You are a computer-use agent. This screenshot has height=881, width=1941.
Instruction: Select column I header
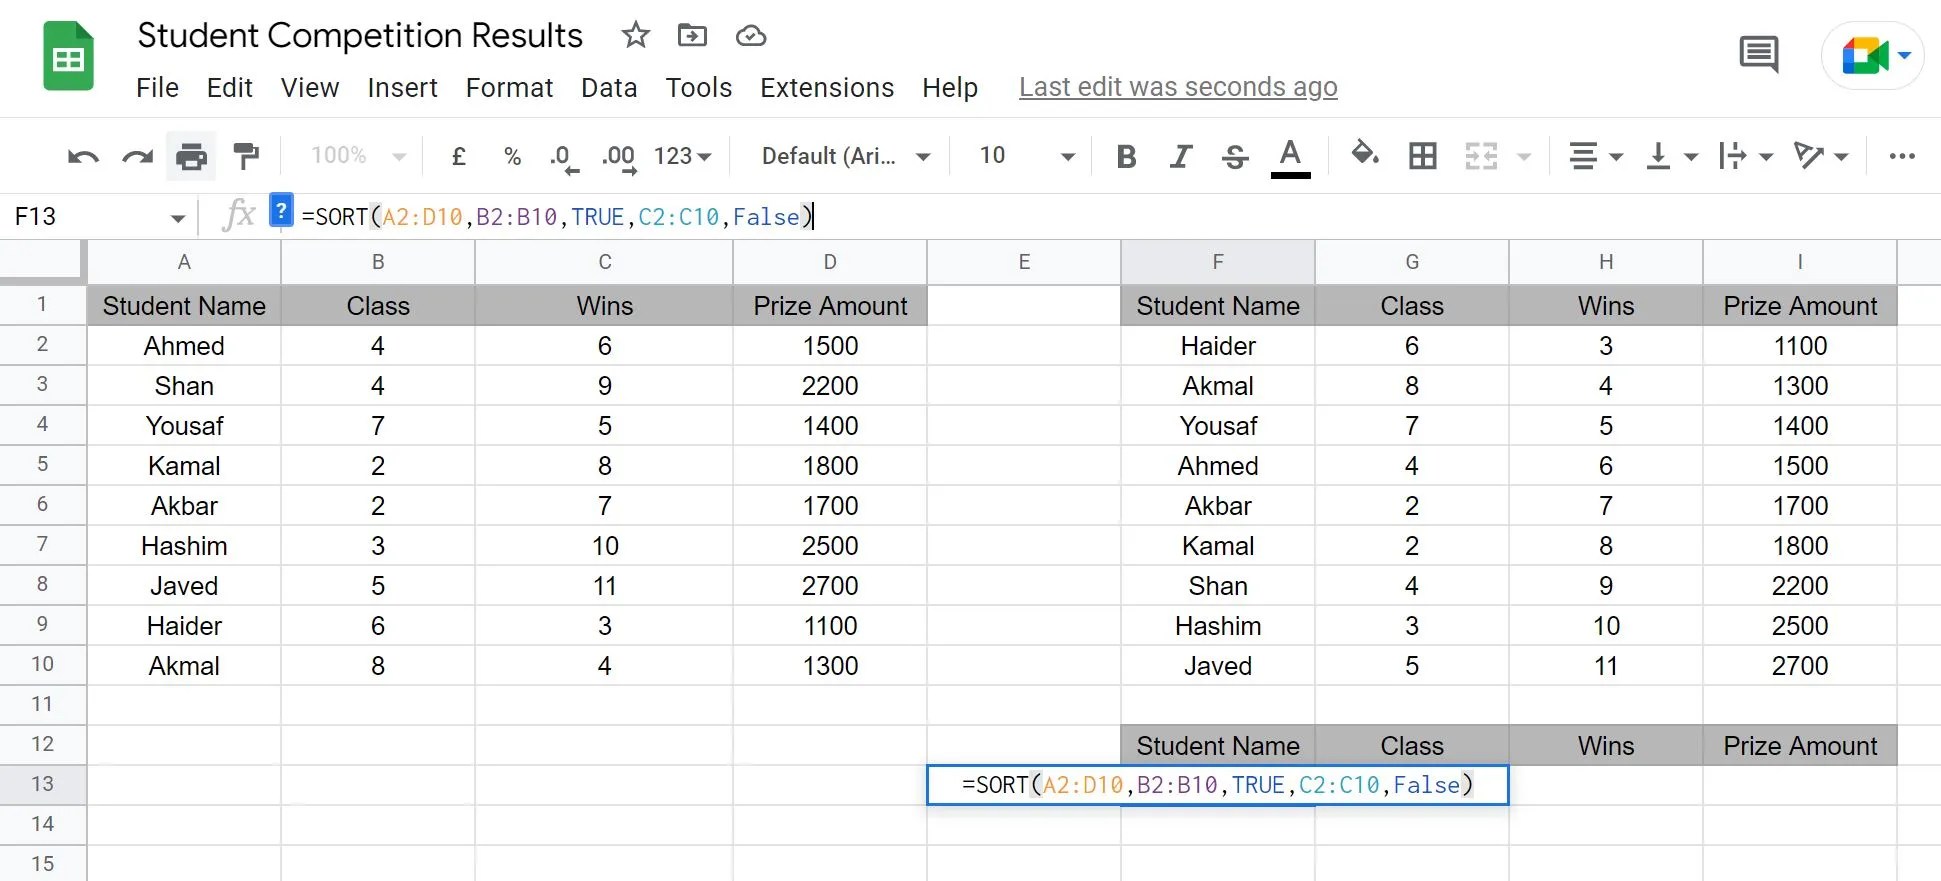point(1800,262)
